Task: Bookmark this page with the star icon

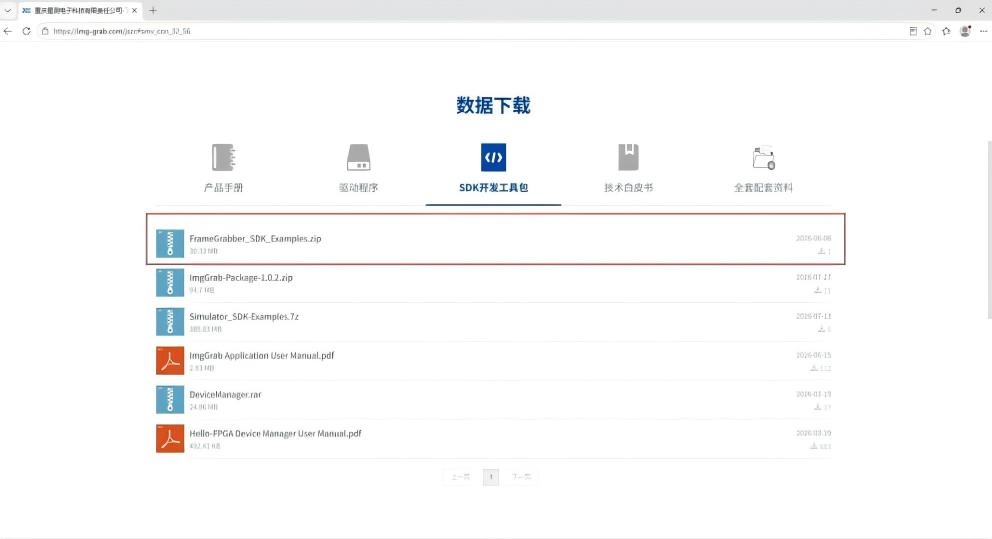Action: pos(927,31)
